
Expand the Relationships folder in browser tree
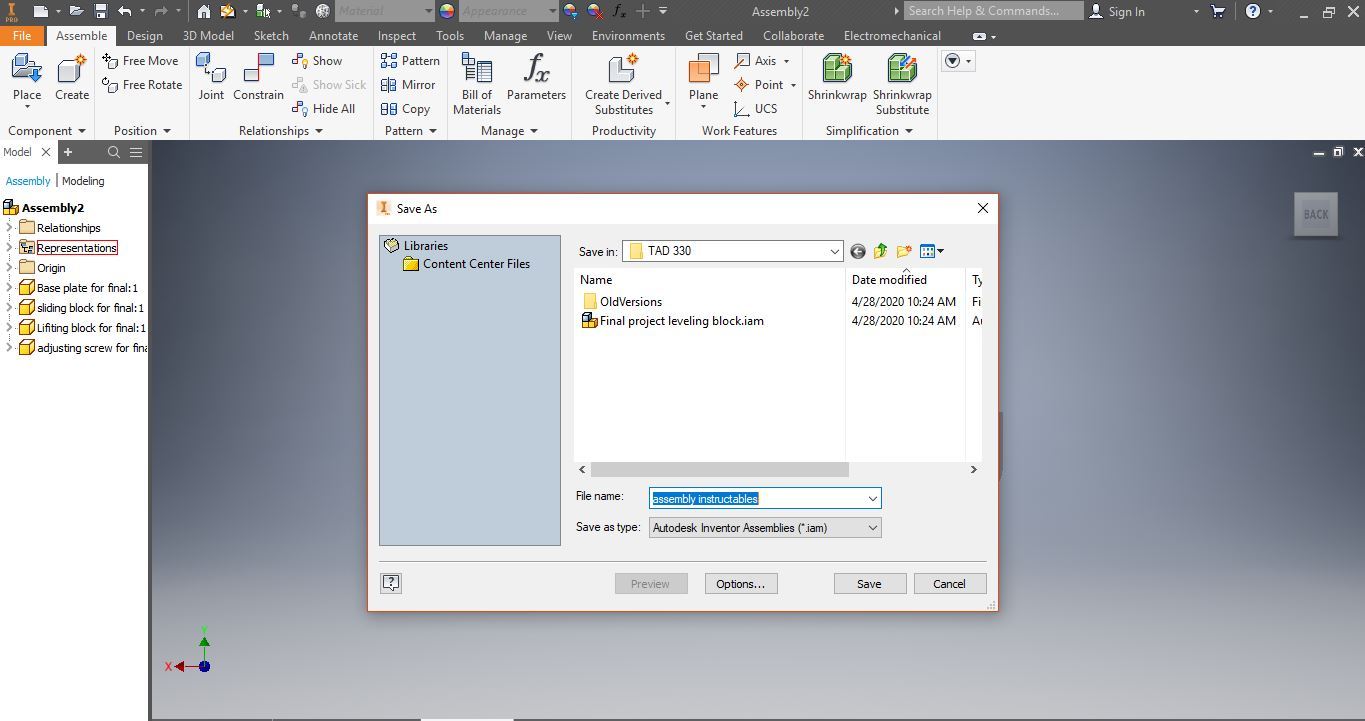(x=9, y=228)
